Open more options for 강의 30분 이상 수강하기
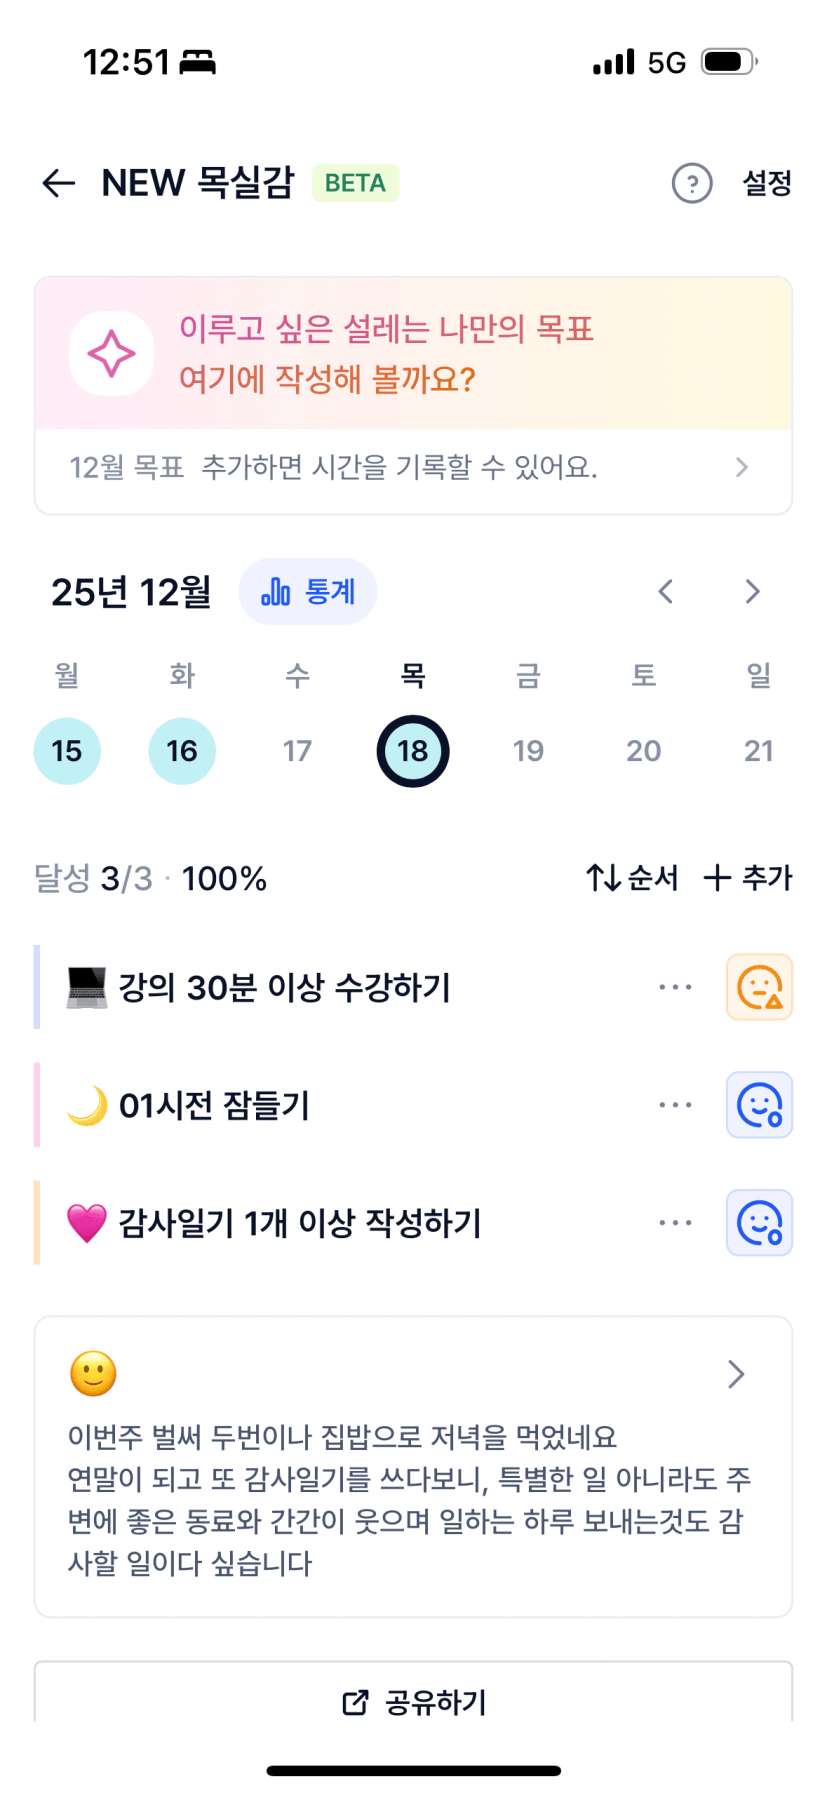Image resolution: width=827 pixels, height=1793 pixels. click(675, 987)
